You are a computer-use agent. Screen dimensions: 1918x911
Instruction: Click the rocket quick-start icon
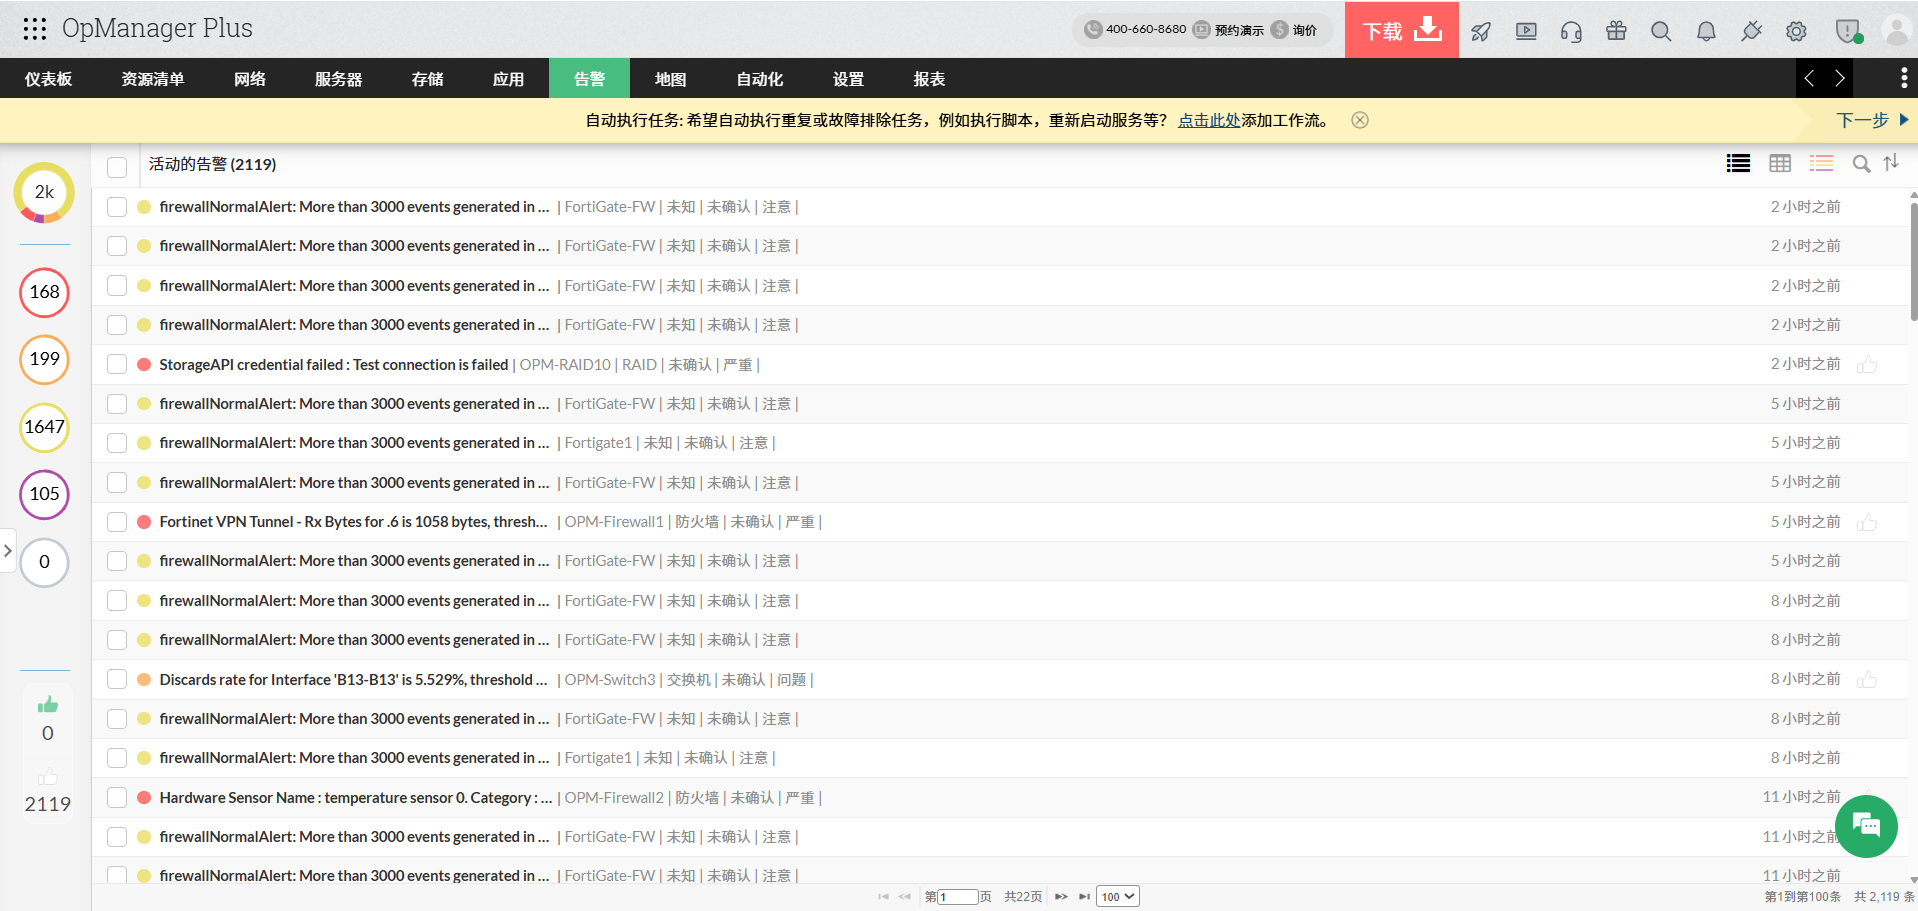[1481, 31]
